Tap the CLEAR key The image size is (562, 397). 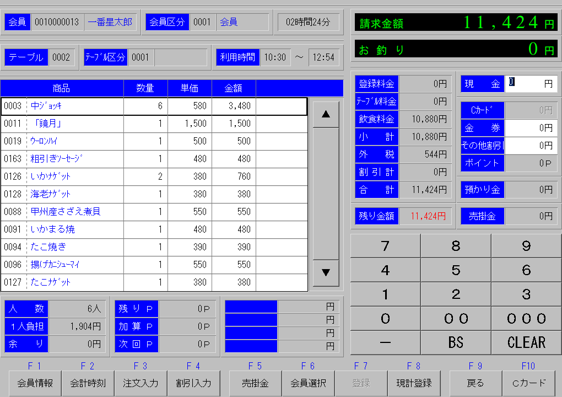[526, 343]
